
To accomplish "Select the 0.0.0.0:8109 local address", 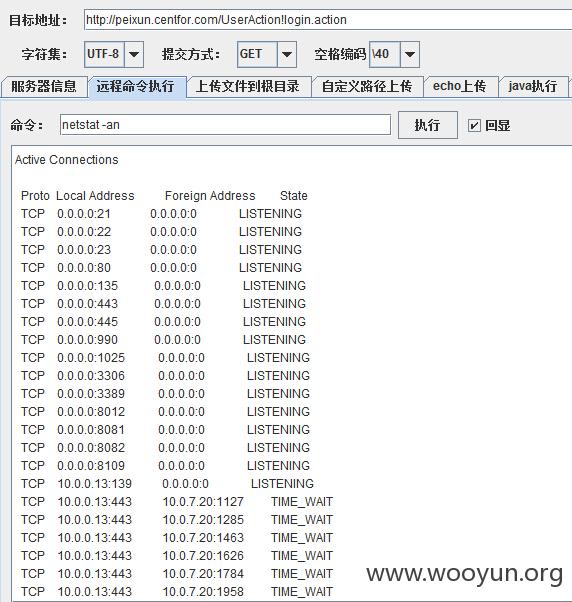I will coord(91,466).
